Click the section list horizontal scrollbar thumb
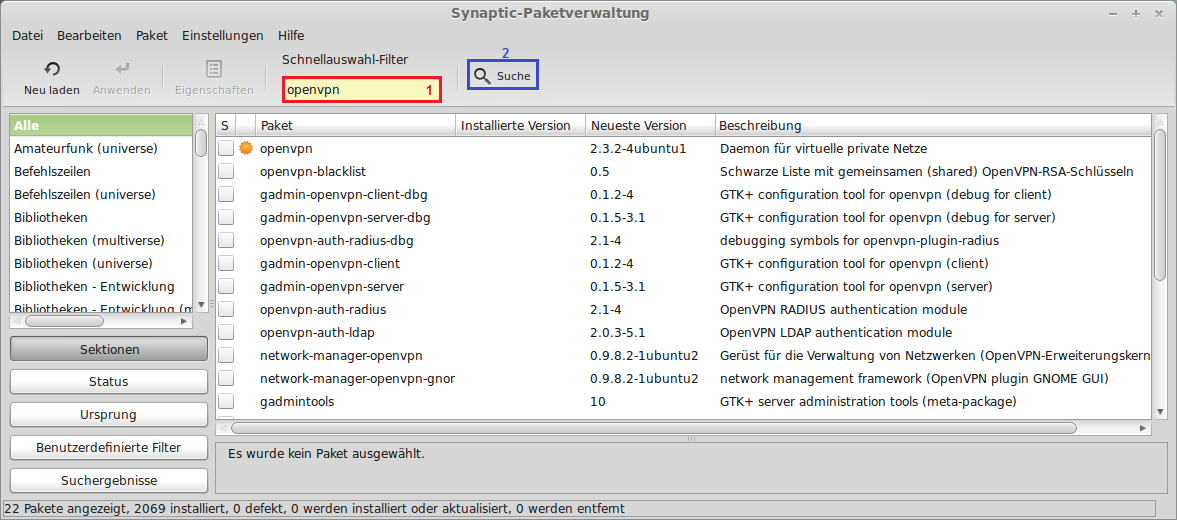Screen dimensions: 1177x520 (64, 320)
